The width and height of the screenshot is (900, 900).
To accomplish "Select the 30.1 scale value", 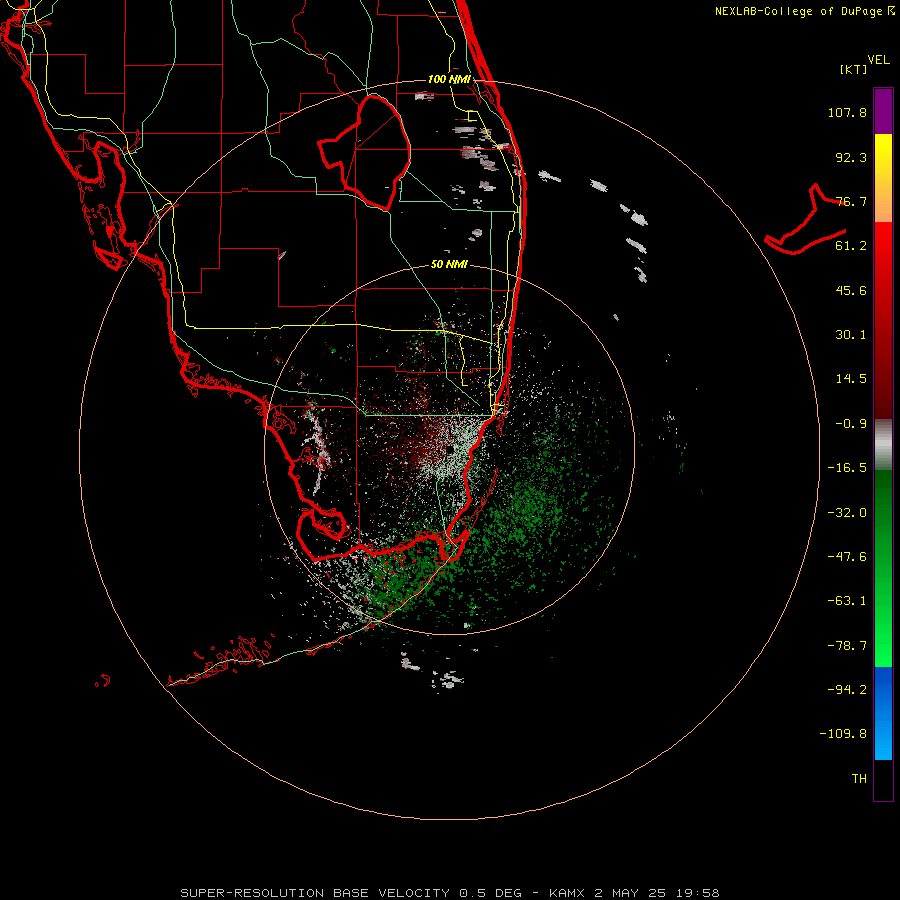I will tap(851, 335).
